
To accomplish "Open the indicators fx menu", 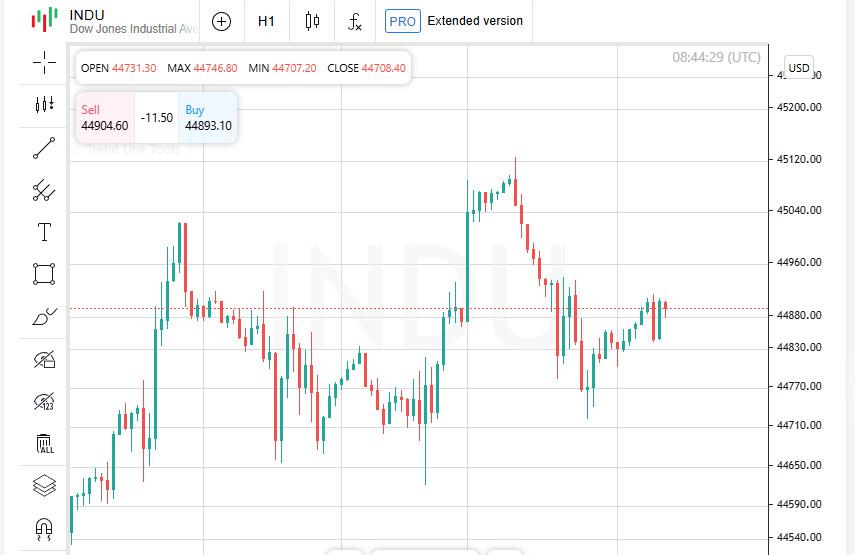I will point(354,22).
